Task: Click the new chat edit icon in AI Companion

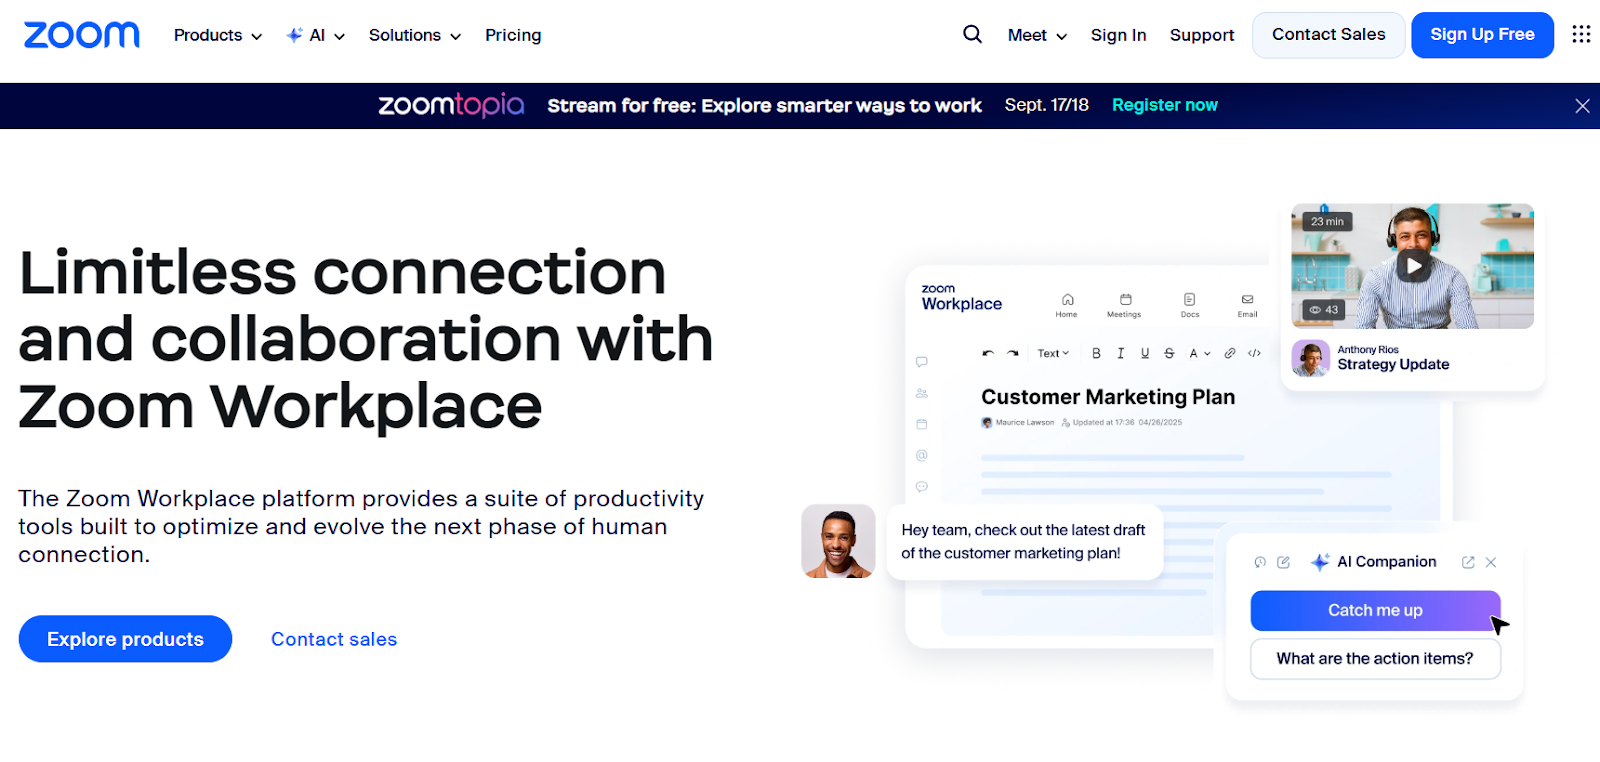Action: pyautogui.click(x=1284, y=562)
